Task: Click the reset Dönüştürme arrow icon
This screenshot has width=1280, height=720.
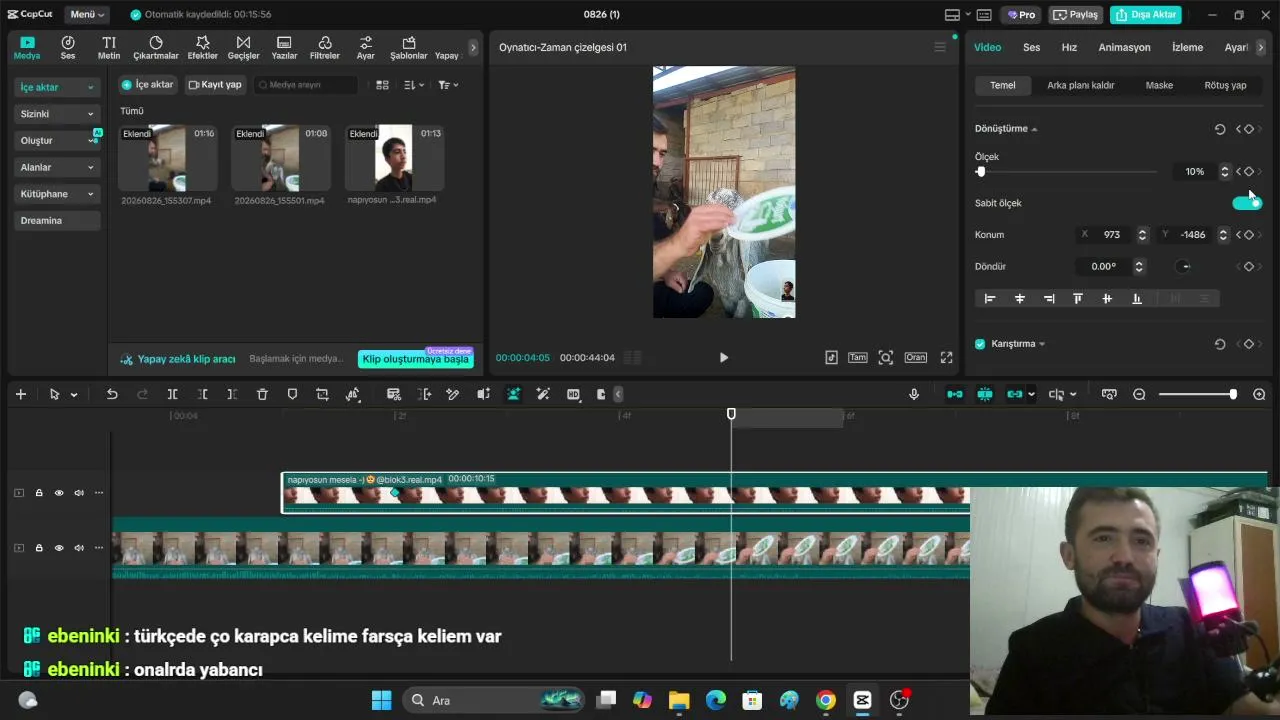Action: pyautogui.click(x=1220, y=129)
